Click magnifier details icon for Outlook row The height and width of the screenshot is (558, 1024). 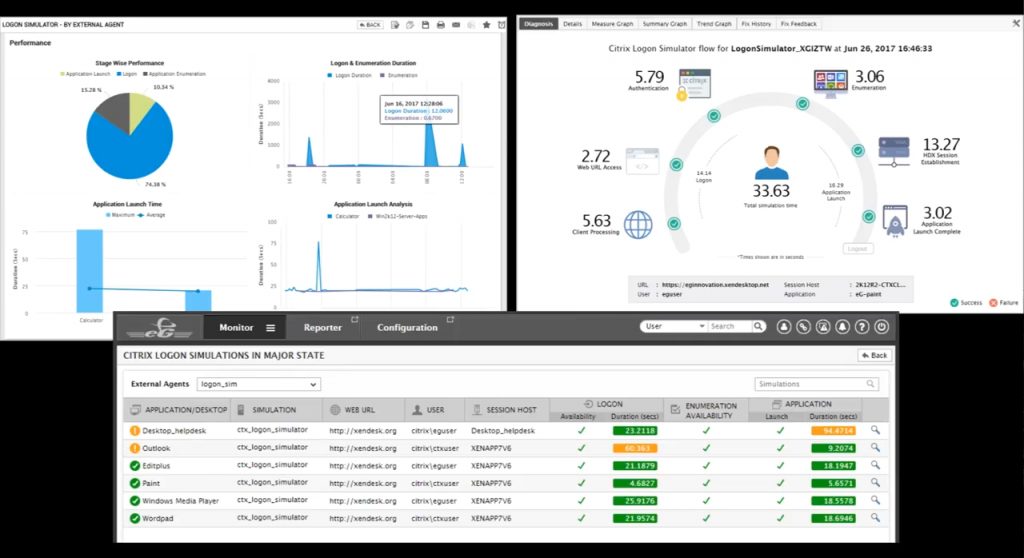pyautogui.click(x=875, y=448)
